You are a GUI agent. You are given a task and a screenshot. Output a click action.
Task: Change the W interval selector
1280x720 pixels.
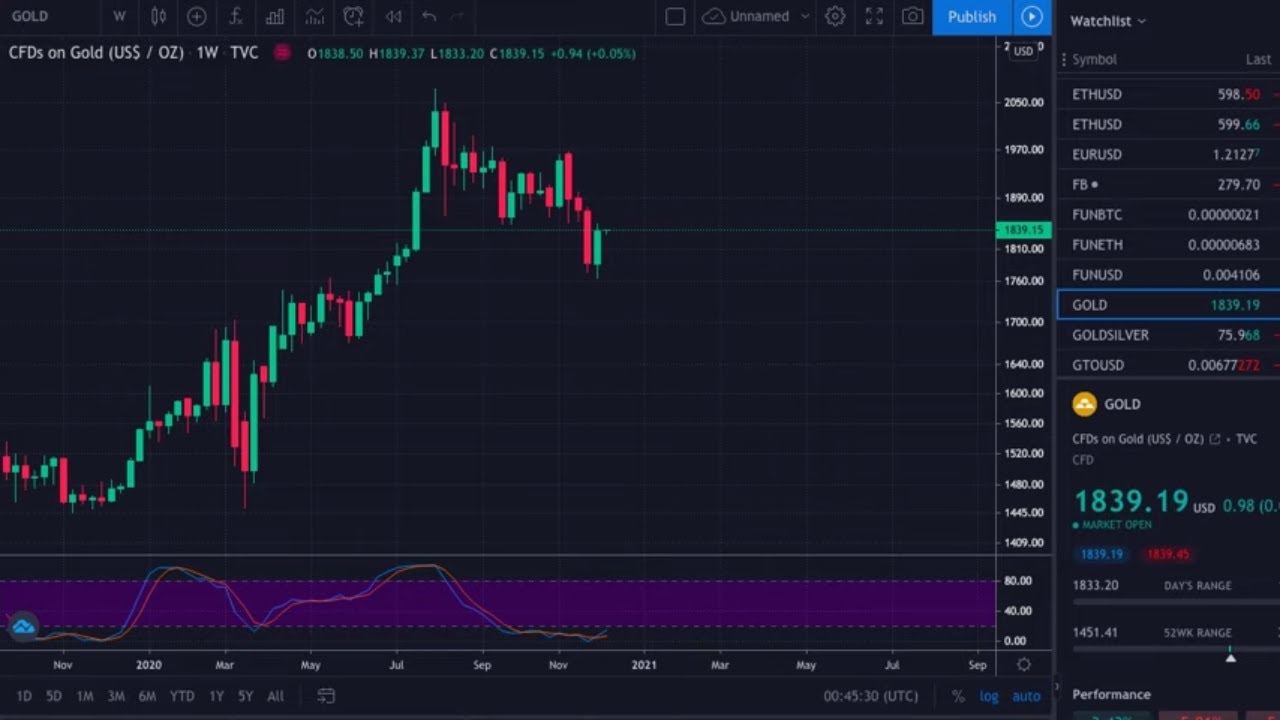tap(119, 16)
